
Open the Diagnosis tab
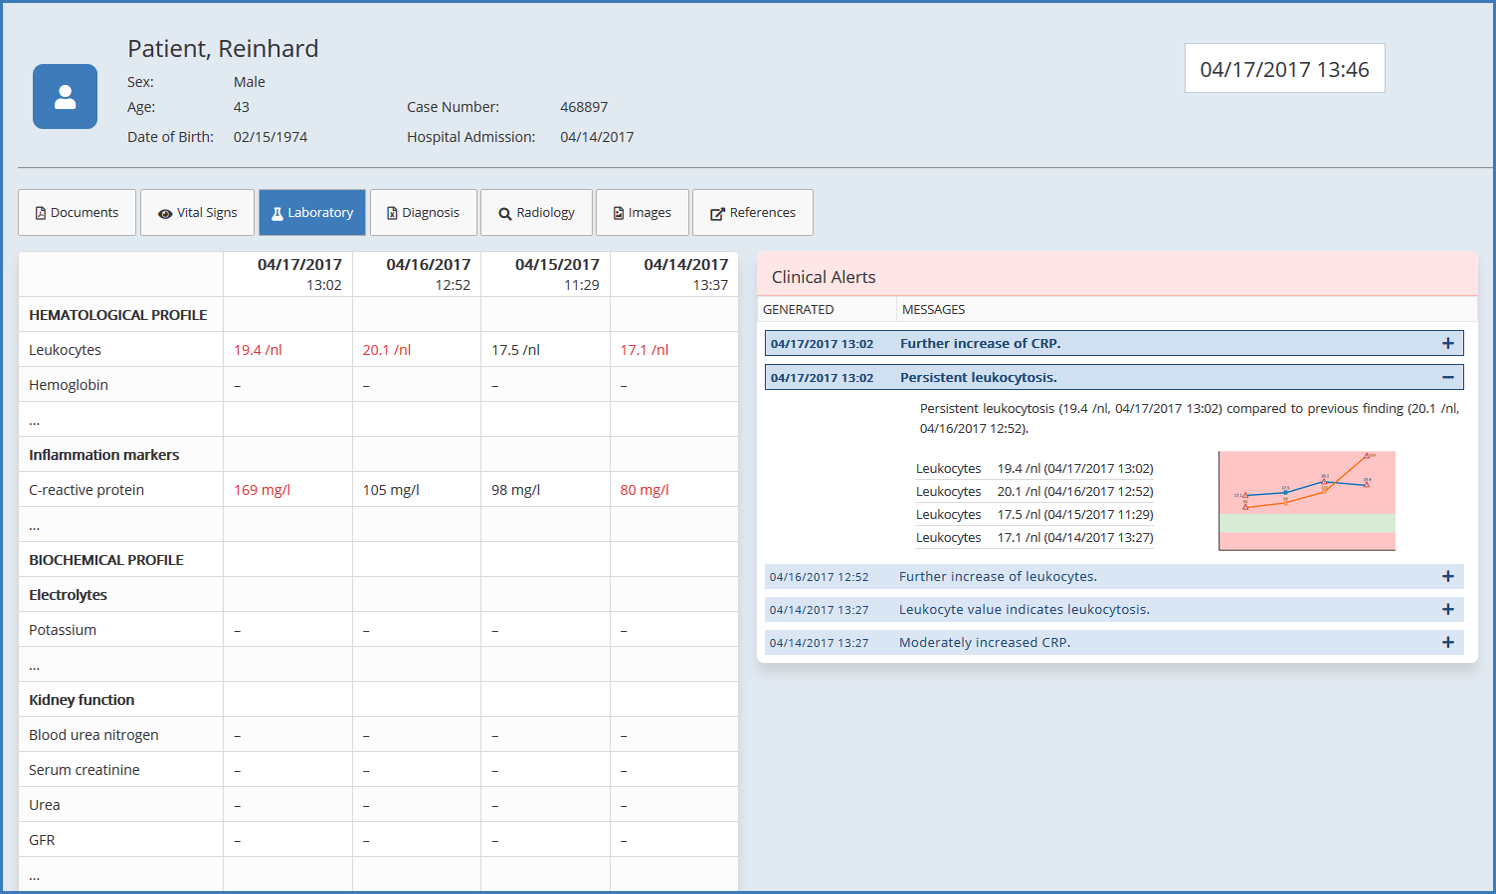[x=423, y=213]
